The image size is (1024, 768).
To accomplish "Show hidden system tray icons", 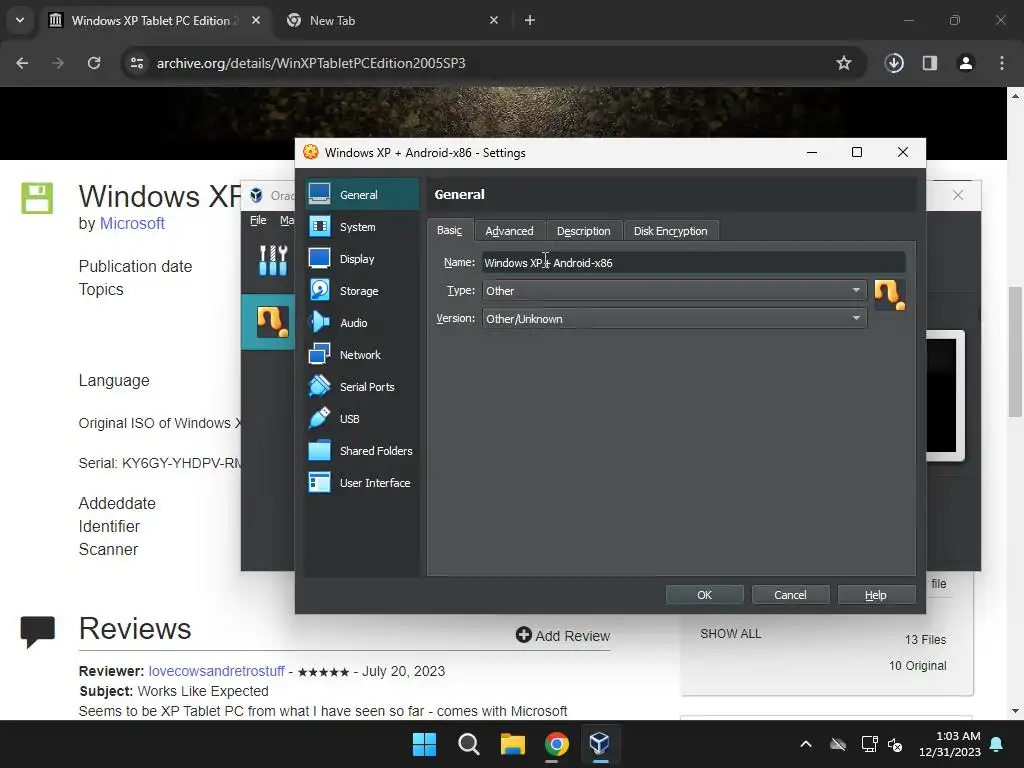I will coord(806,744).
